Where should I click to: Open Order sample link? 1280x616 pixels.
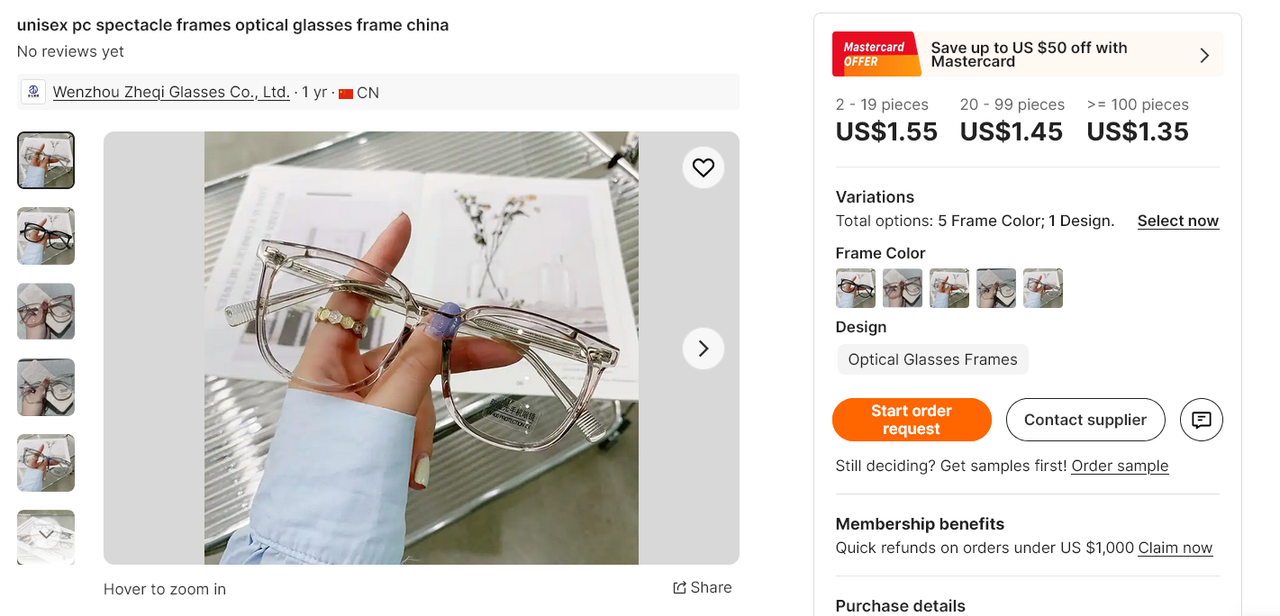(x=1120, y=466)
